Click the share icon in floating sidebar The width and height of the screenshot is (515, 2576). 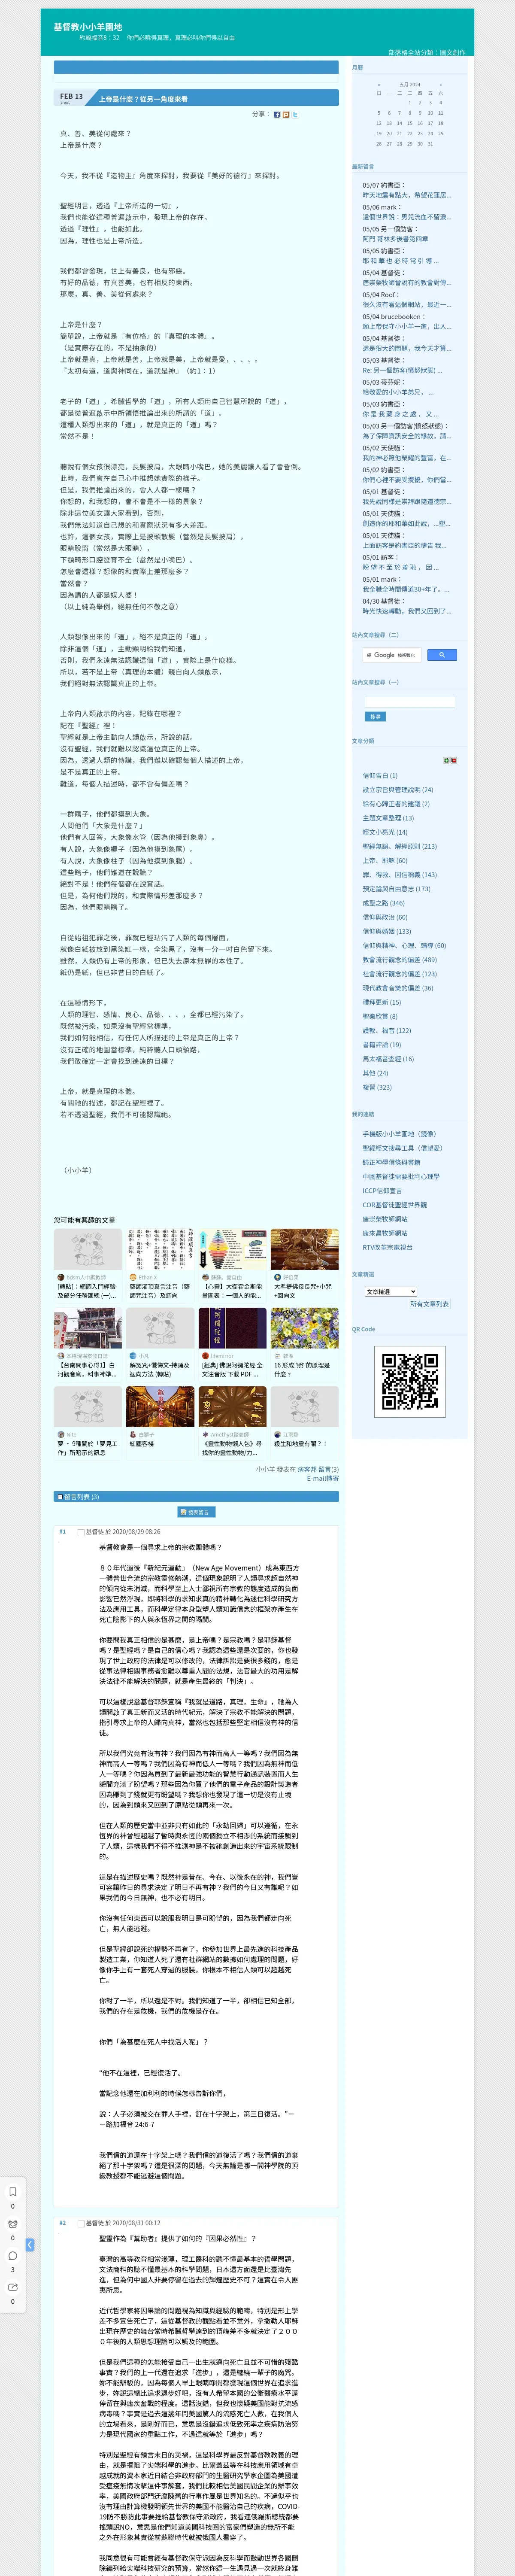pyautogui.click(x=13, y=2287)
